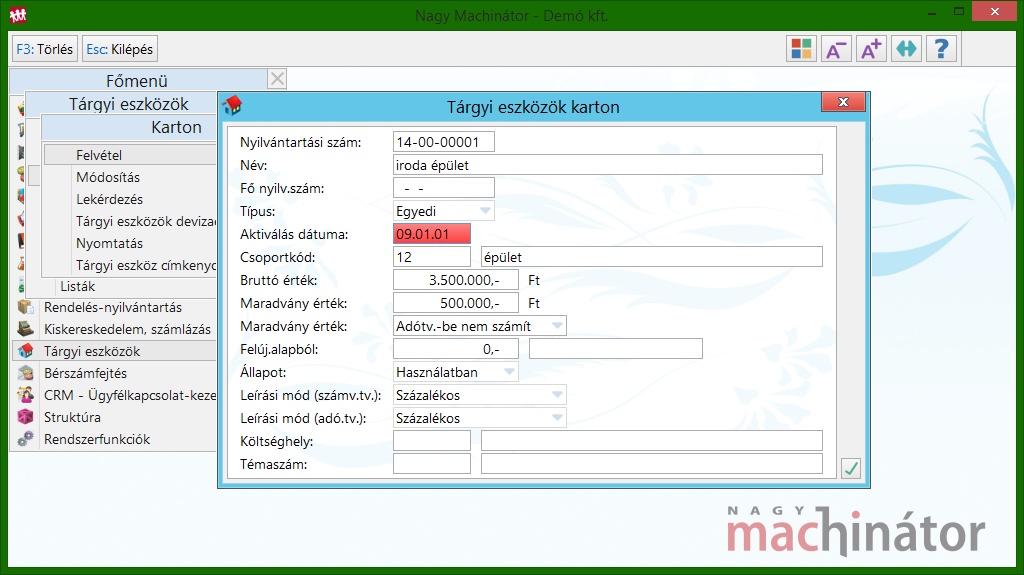Increase font size with A+ icon
Viewport: 1024px width, 575px height.
click(871, 49)
